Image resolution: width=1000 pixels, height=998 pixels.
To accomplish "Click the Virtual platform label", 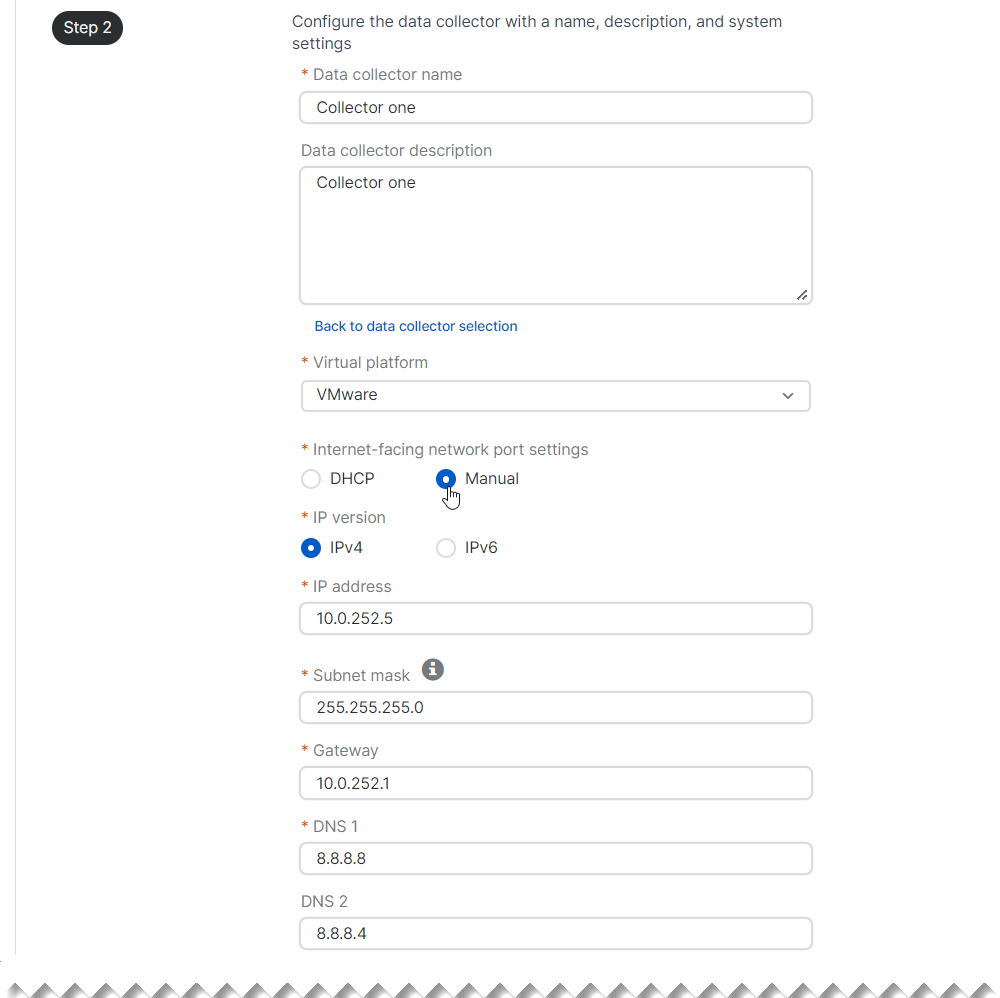I will tap(370, 362).
